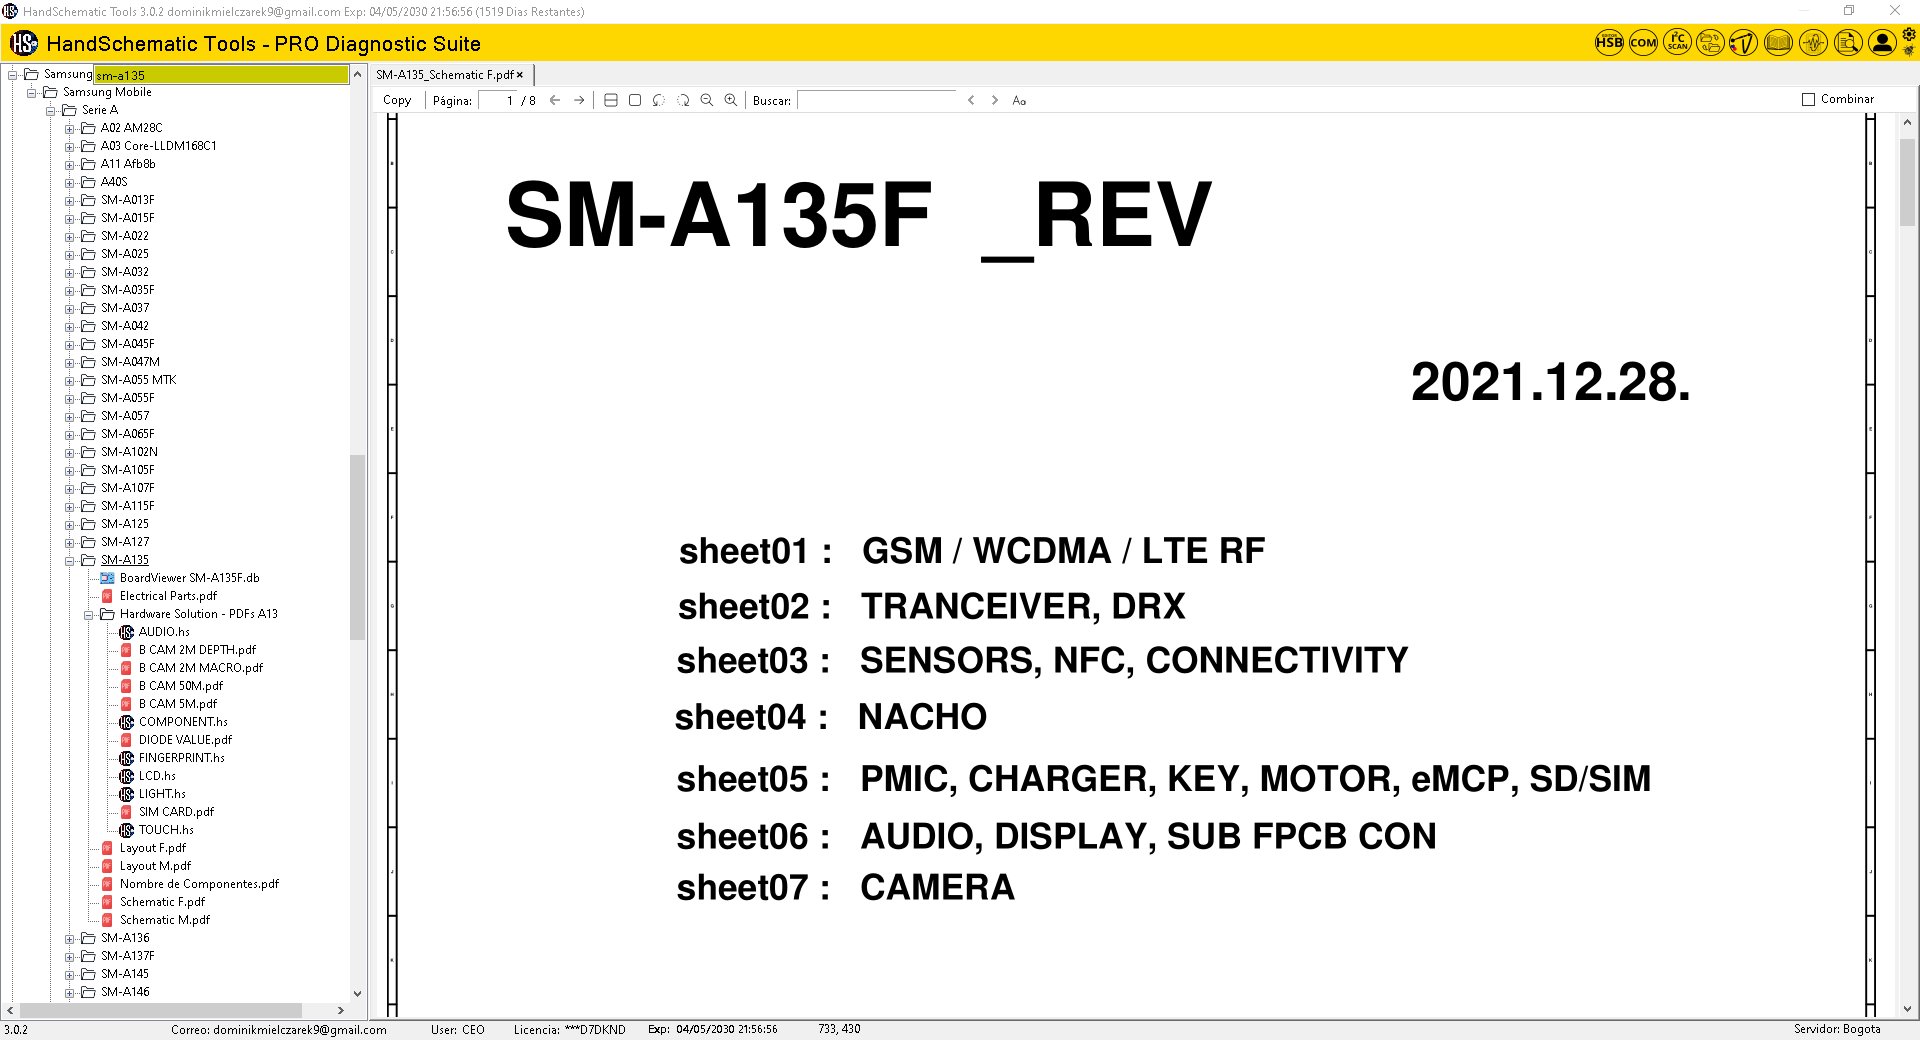Open AUDIO.hs solution file
Image resolution: width=1920 pixels, height=1040 pixels.
coord(164,632)
